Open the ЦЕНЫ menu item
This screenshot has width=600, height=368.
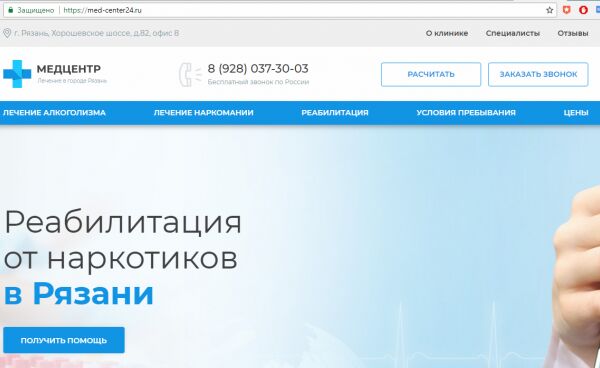point(576,113)
